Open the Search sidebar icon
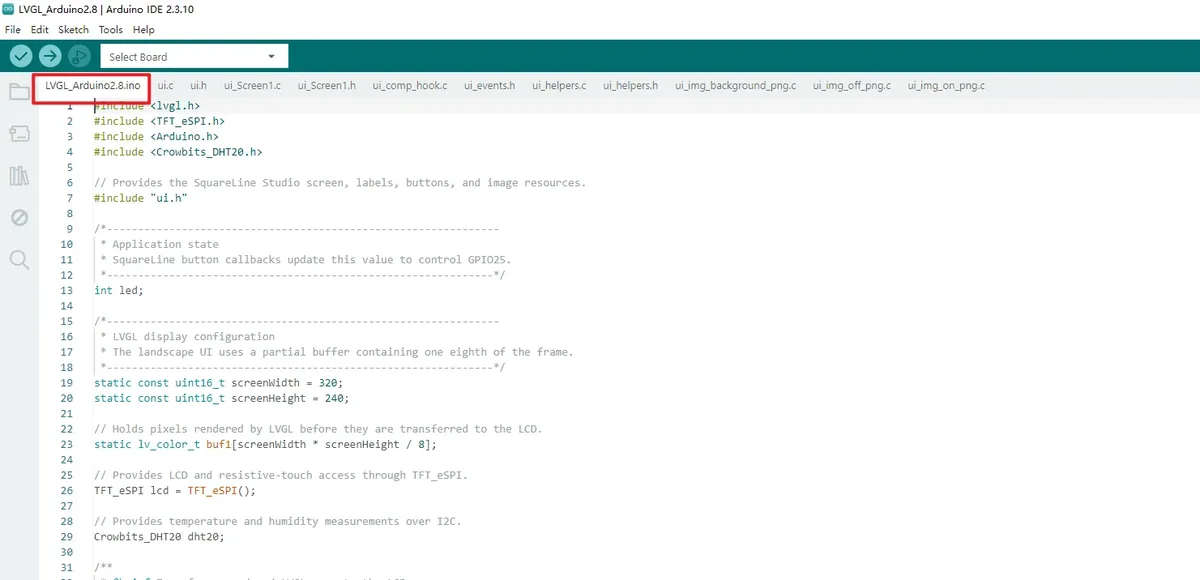The width and height of the screenshot is (1200, 580). pyautogui.click(x=19, y=260)
